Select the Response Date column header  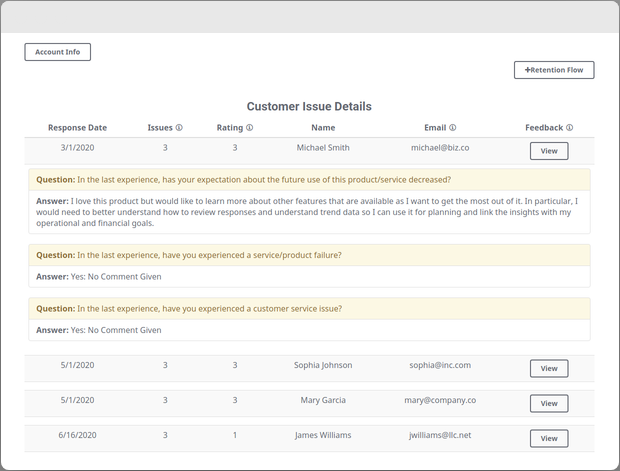point(77,128)
